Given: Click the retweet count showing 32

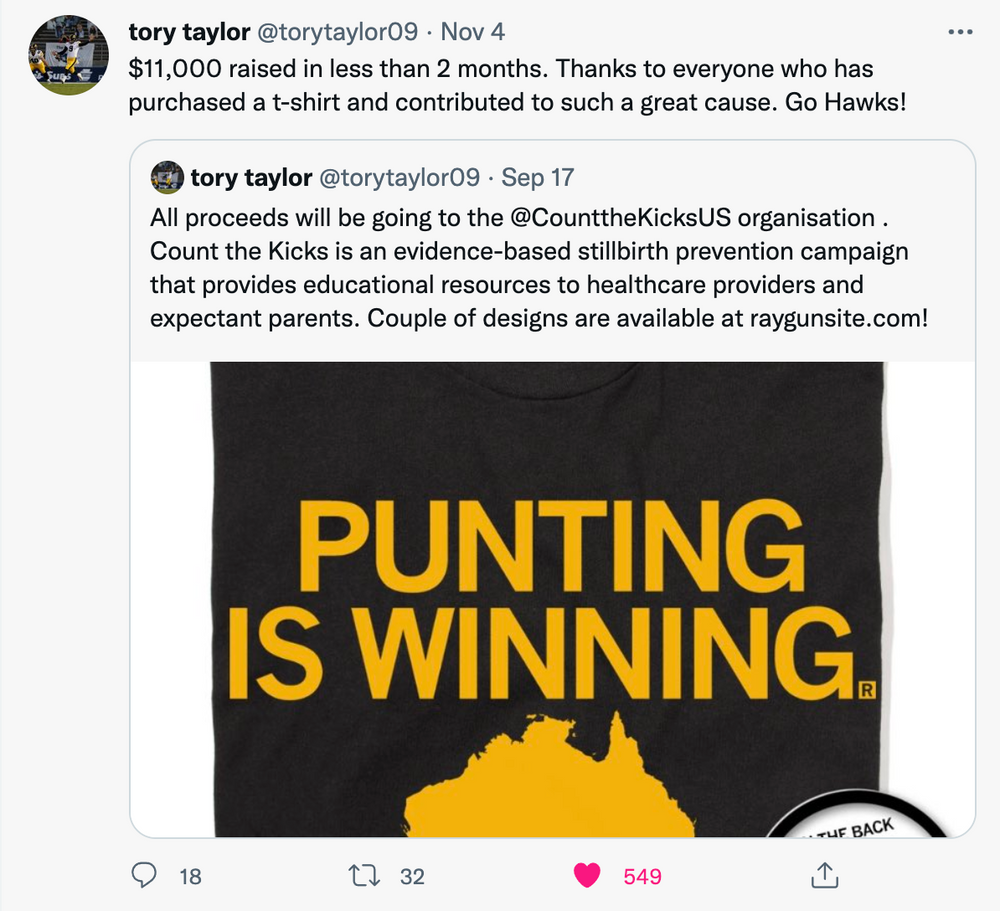Looking at the screenshot, I should coord(412,876).
